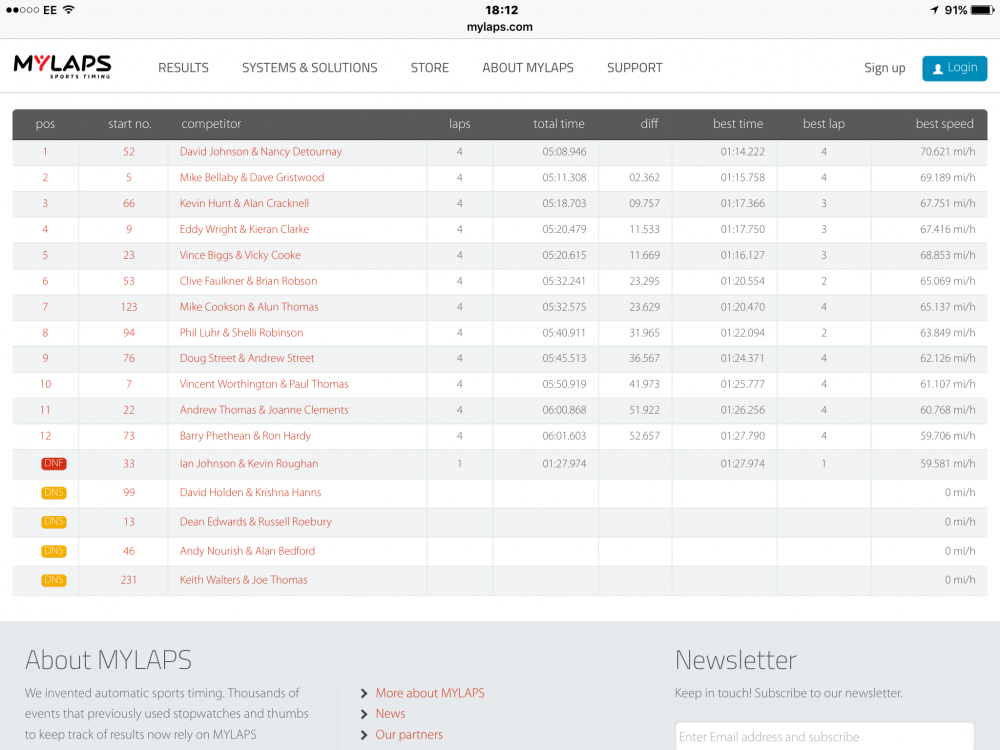Screen dimensions: 1000x750
Task: Click diff value 02.362
Action: pos(644,177)
